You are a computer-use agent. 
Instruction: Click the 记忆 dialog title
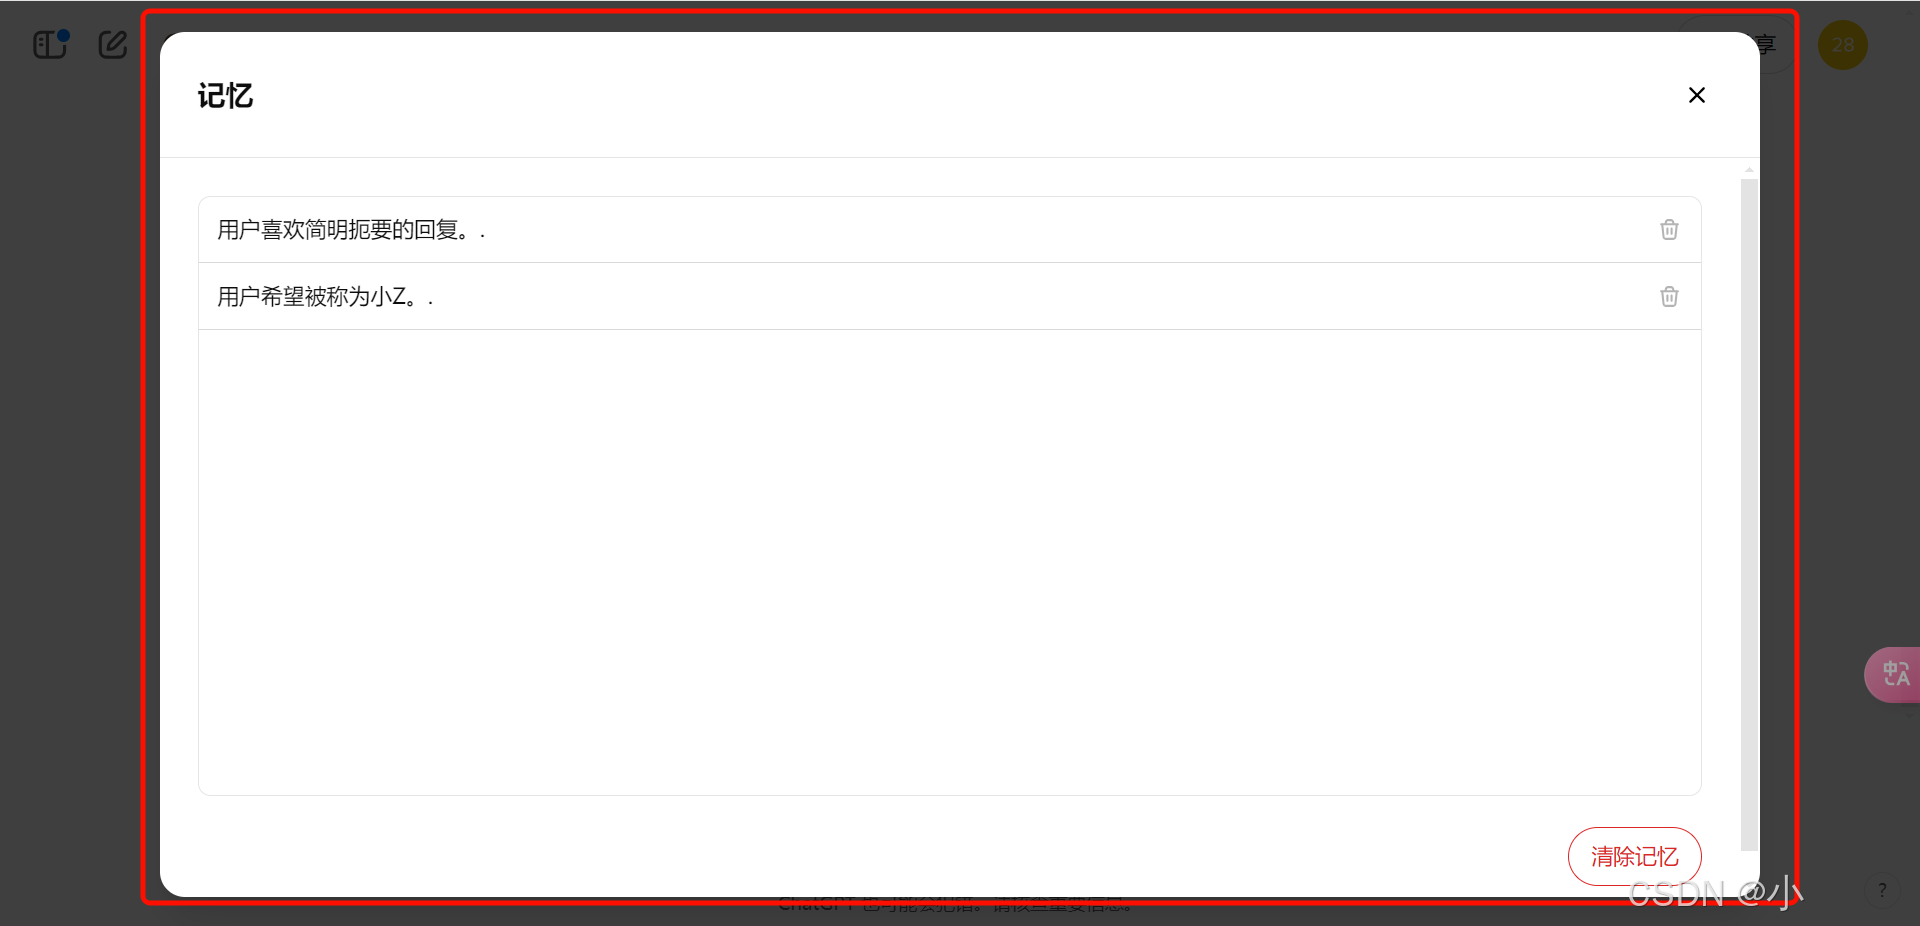click(x=225, y=96)
